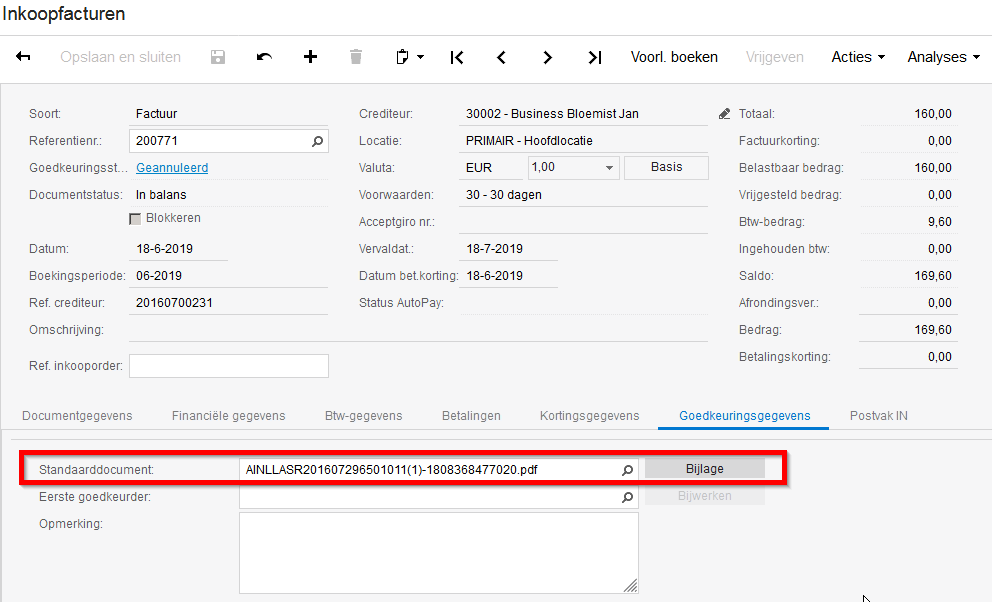Click the Bijlage button
992x602 pixels.
point(704,468)
